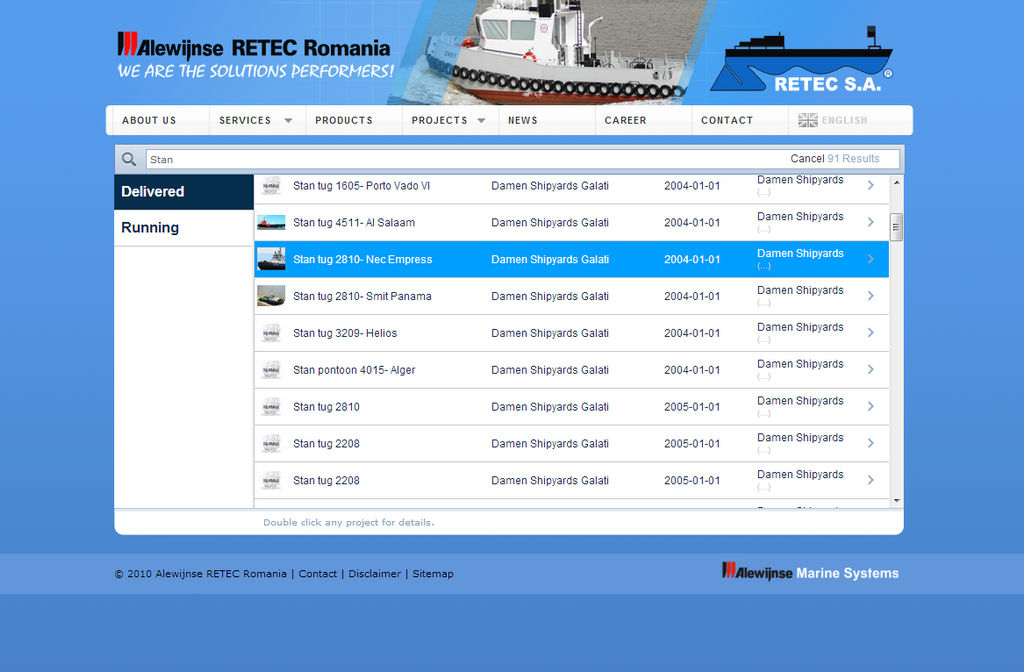Image resolution: width=1024 pixels, height=672 pixels.
Task: Open the Services dropdown arrow
Action: 288,121
